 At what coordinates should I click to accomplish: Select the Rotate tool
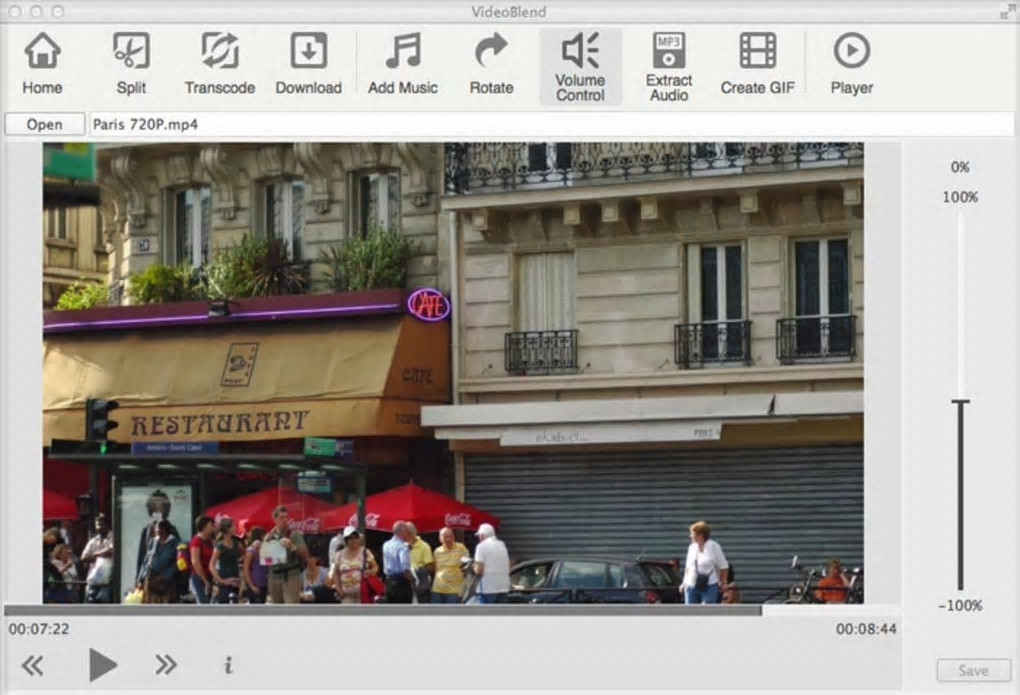[x=491, y=64]
